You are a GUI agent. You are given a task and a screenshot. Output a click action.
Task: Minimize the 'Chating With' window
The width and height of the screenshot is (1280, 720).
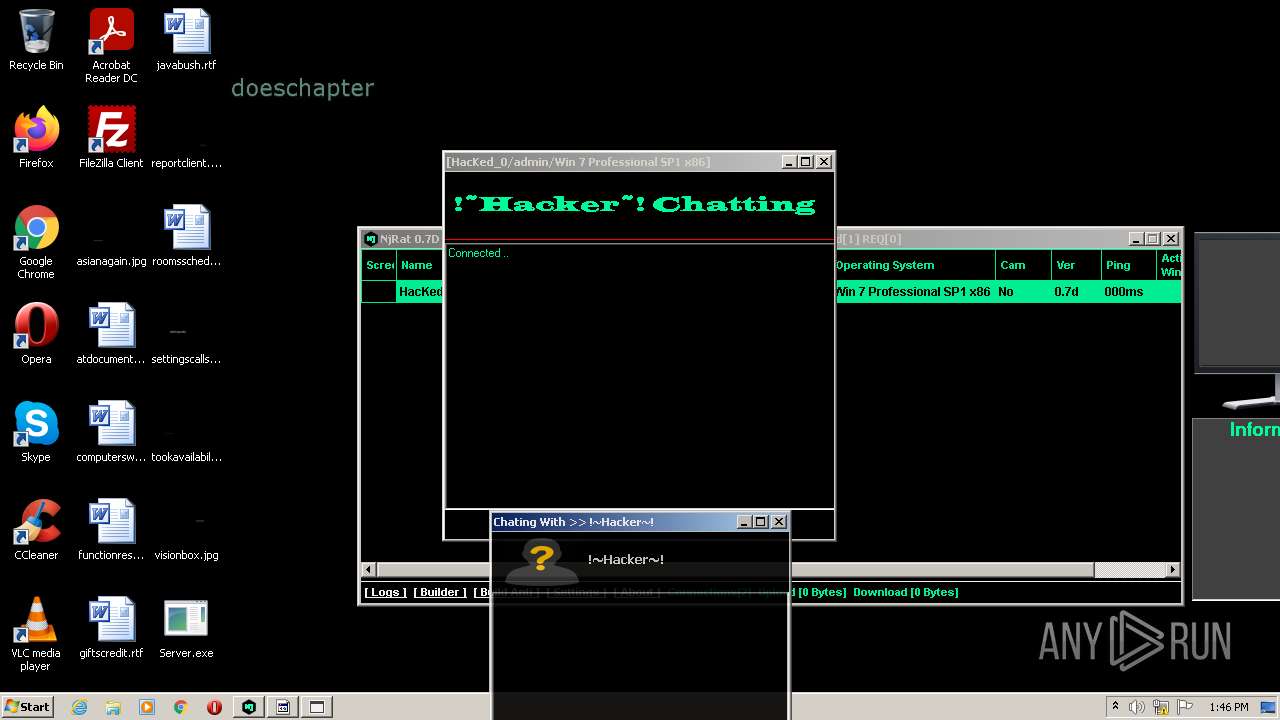pos(743,522)
